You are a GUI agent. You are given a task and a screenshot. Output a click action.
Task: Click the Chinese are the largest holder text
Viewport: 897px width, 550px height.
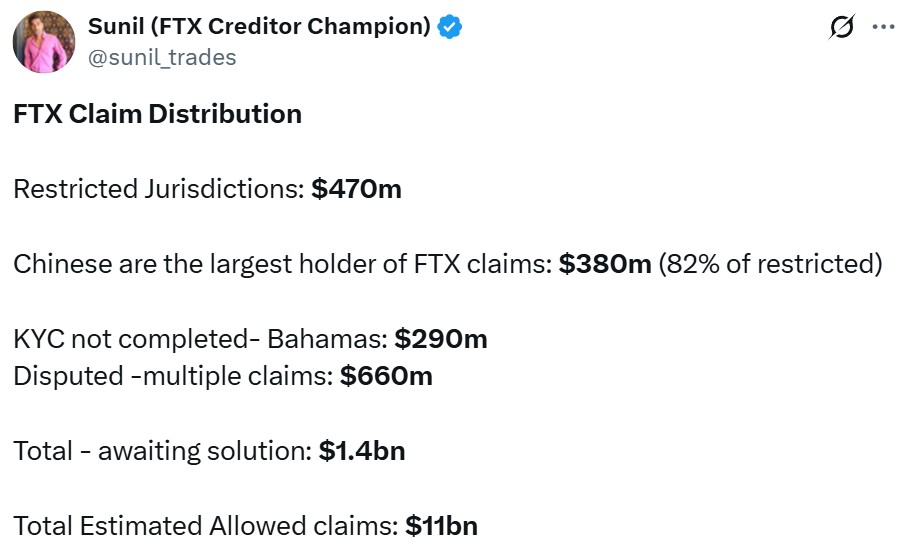[x=282, y=264]
